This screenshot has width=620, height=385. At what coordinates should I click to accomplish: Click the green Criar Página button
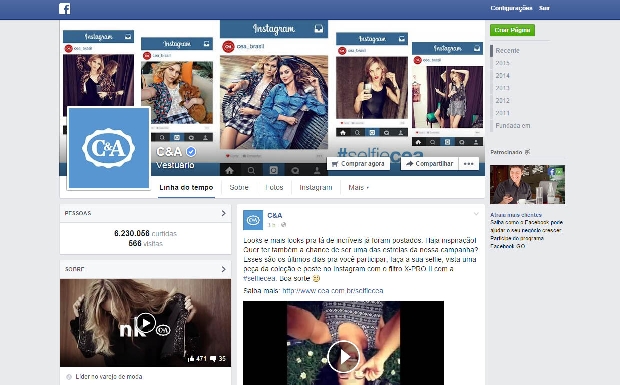(x=512, y=30)
